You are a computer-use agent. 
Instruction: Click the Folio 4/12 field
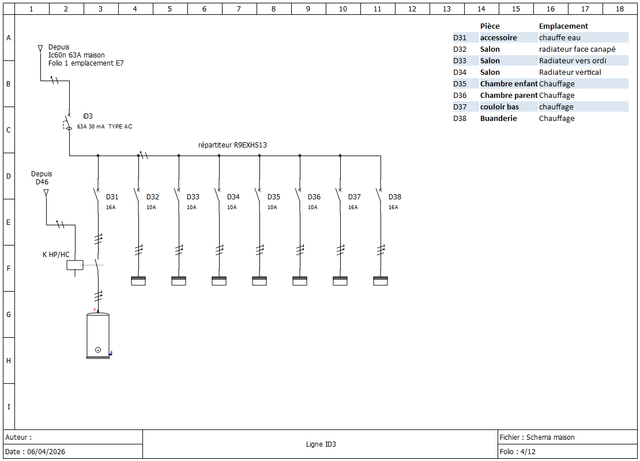click(x=567, y=451)
